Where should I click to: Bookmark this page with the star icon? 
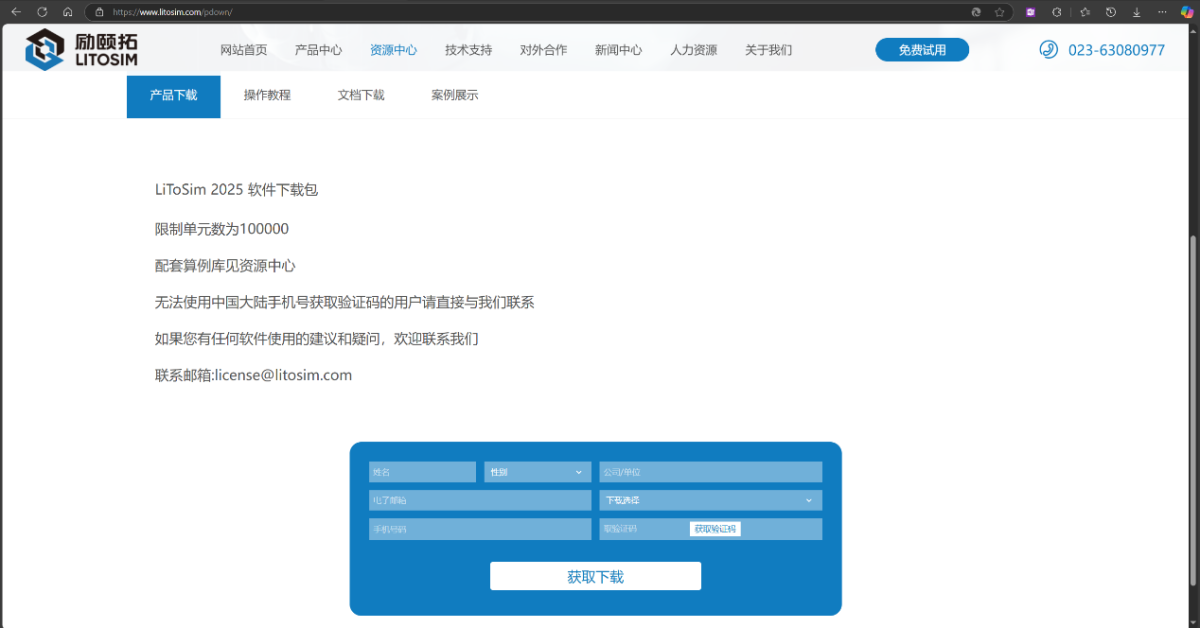[999, 12]
